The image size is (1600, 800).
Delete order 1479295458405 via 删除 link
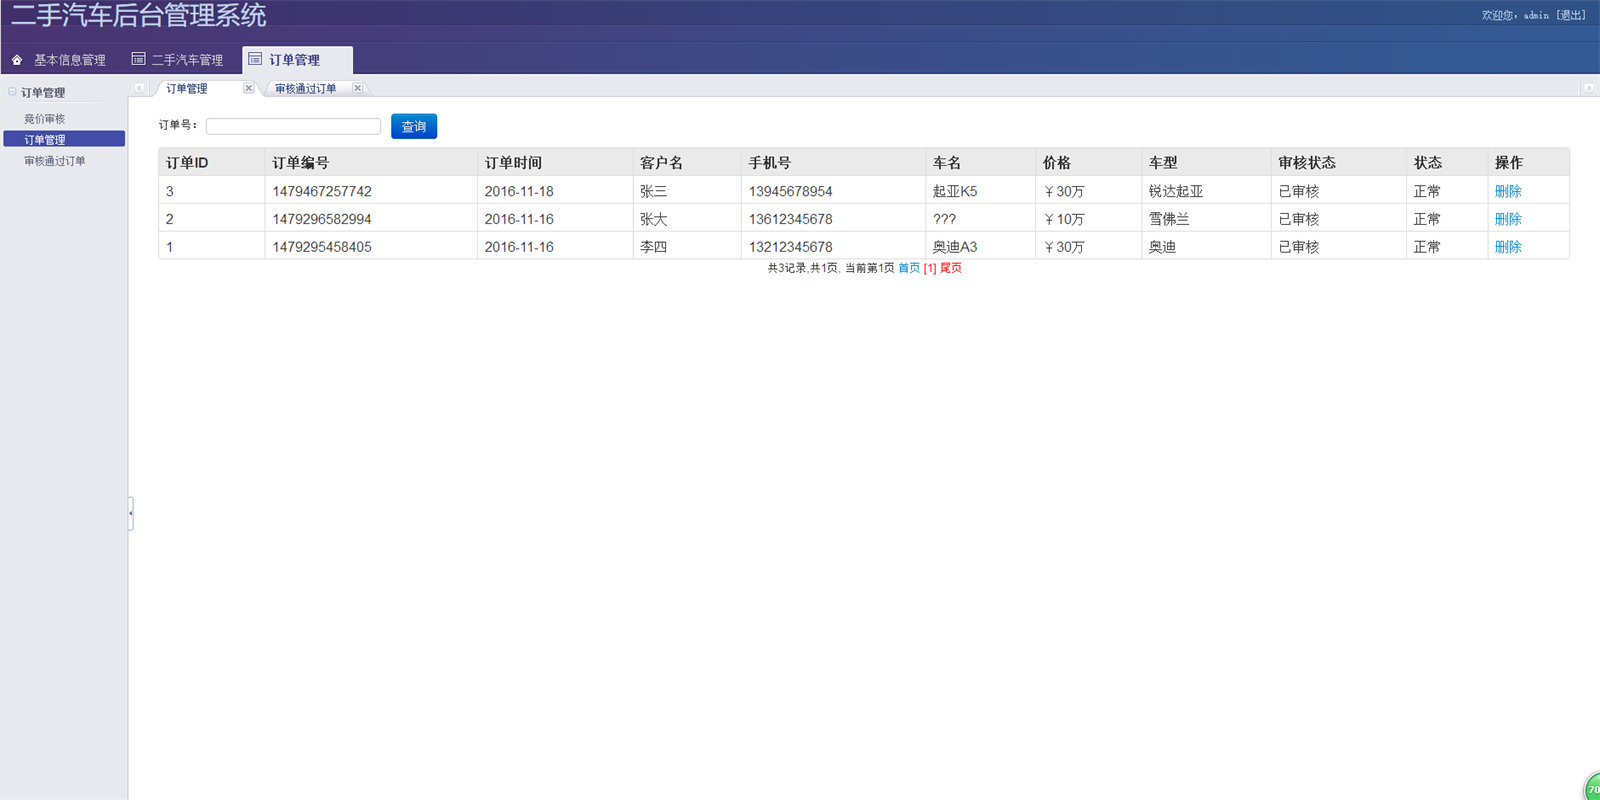[x=1508, y=247]
